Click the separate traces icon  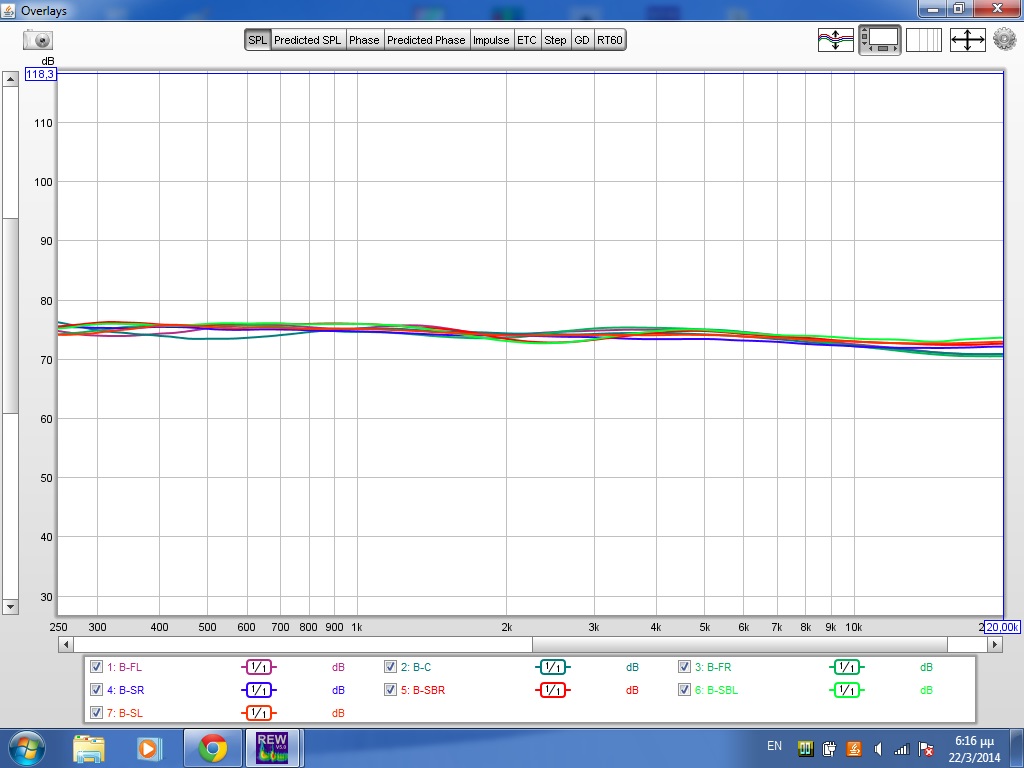click(x=836, y=40)
